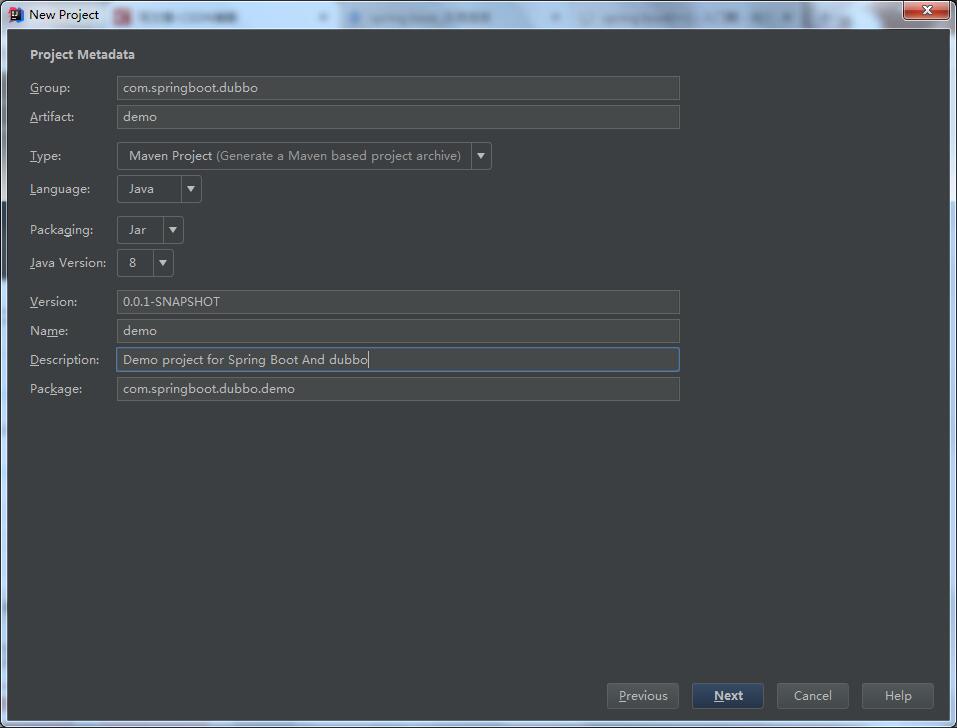The width and height of the screenshot is (957, 728).
Task: Click the Project Metadata heading
Action: [82, 54]
